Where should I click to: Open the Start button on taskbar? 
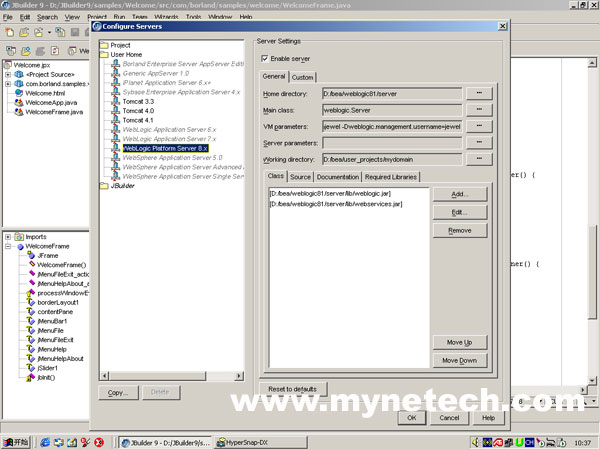(x=15, y=442)
